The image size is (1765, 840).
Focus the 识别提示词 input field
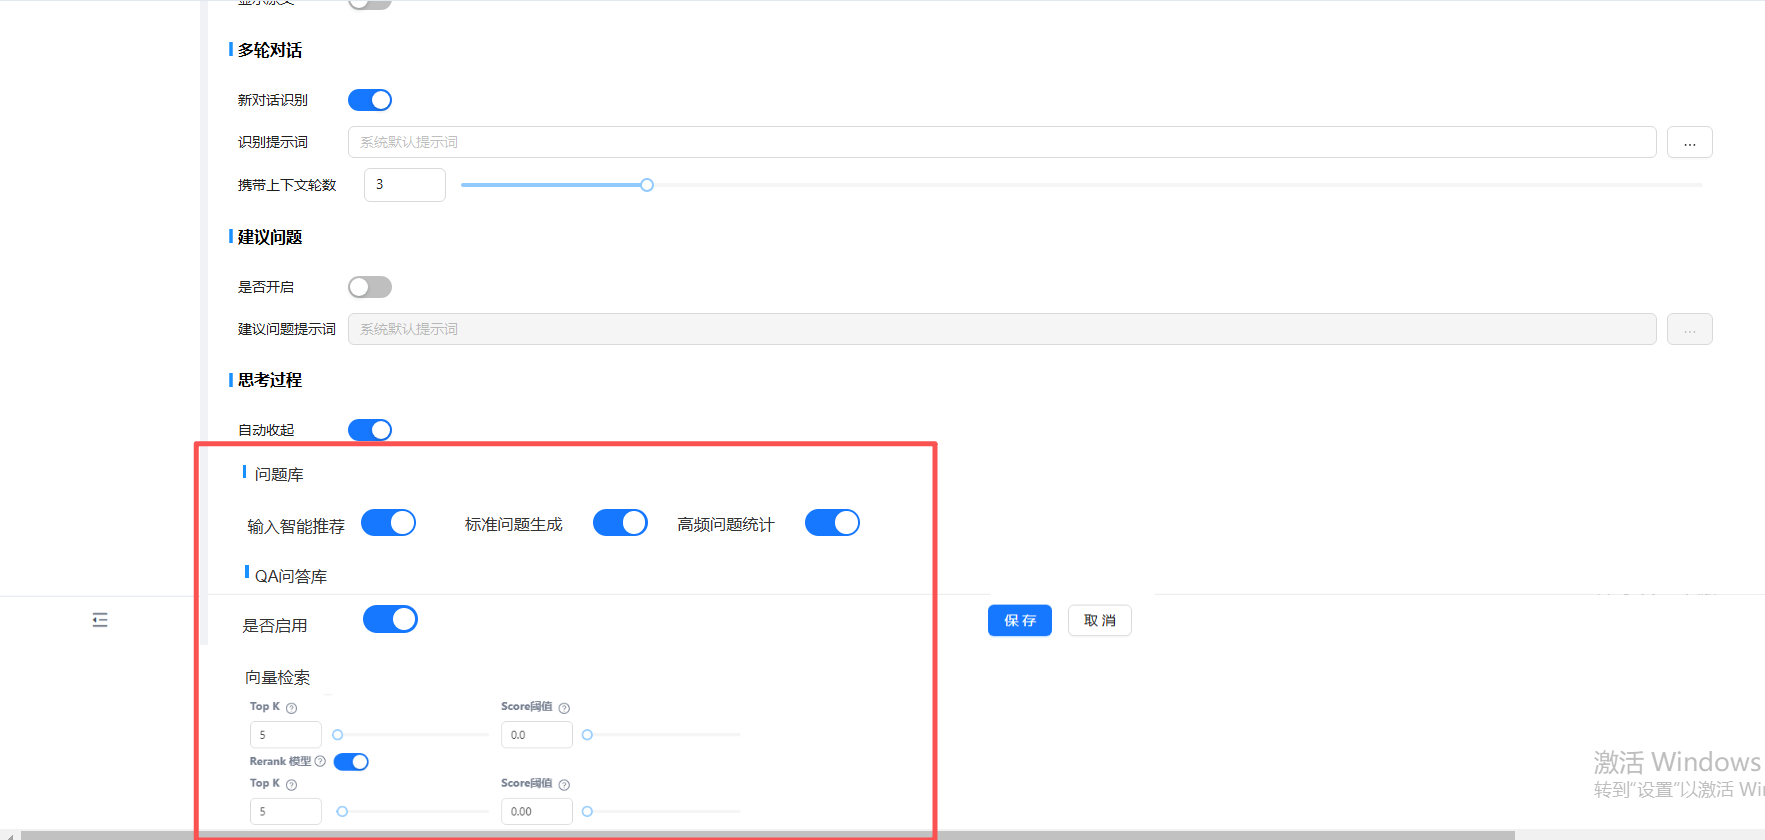click(1002, 142)
